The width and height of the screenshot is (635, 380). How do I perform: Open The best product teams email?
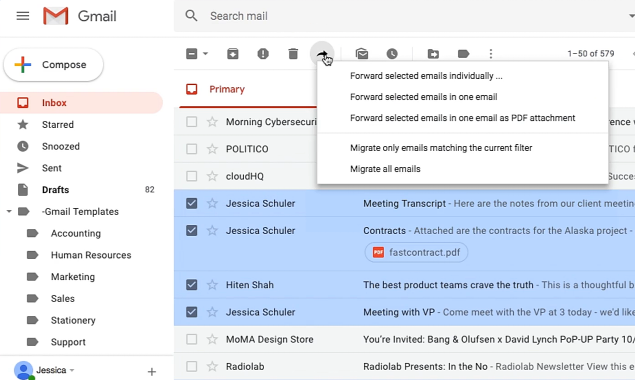pos(448,285)
